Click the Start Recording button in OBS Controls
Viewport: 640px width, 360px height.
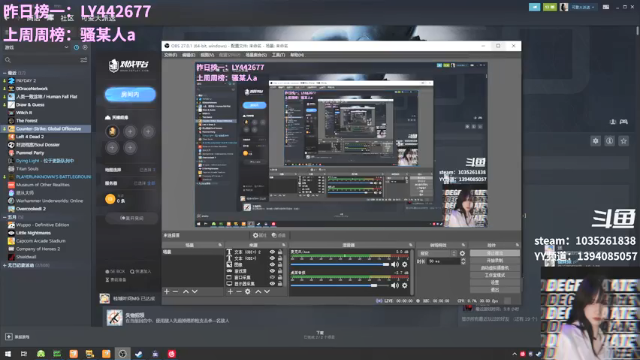click(495, 260)
